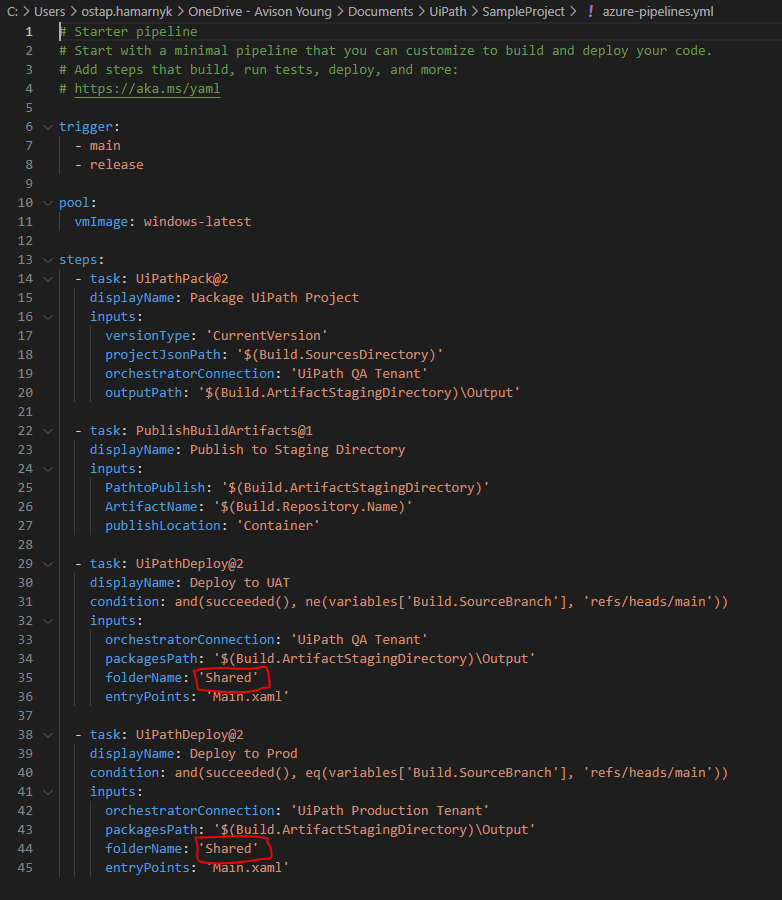The image size is (782, 900).
Task: Fold the Deploy to UAT task block
Action: click(48, 564)
